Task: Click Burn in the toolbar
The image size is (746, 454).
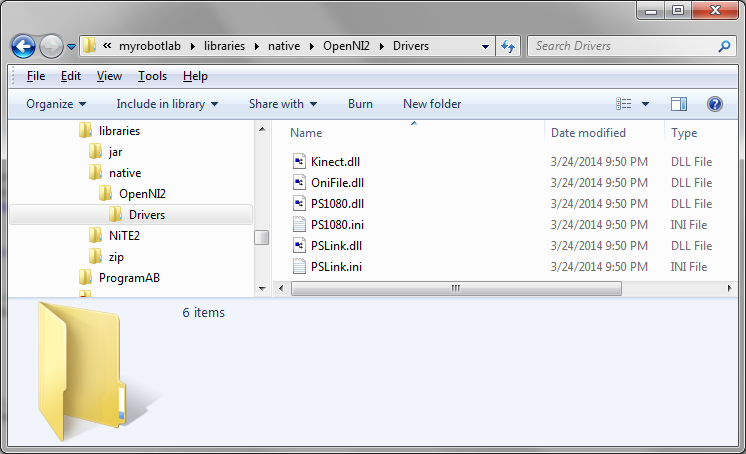Action: (360, 104)
